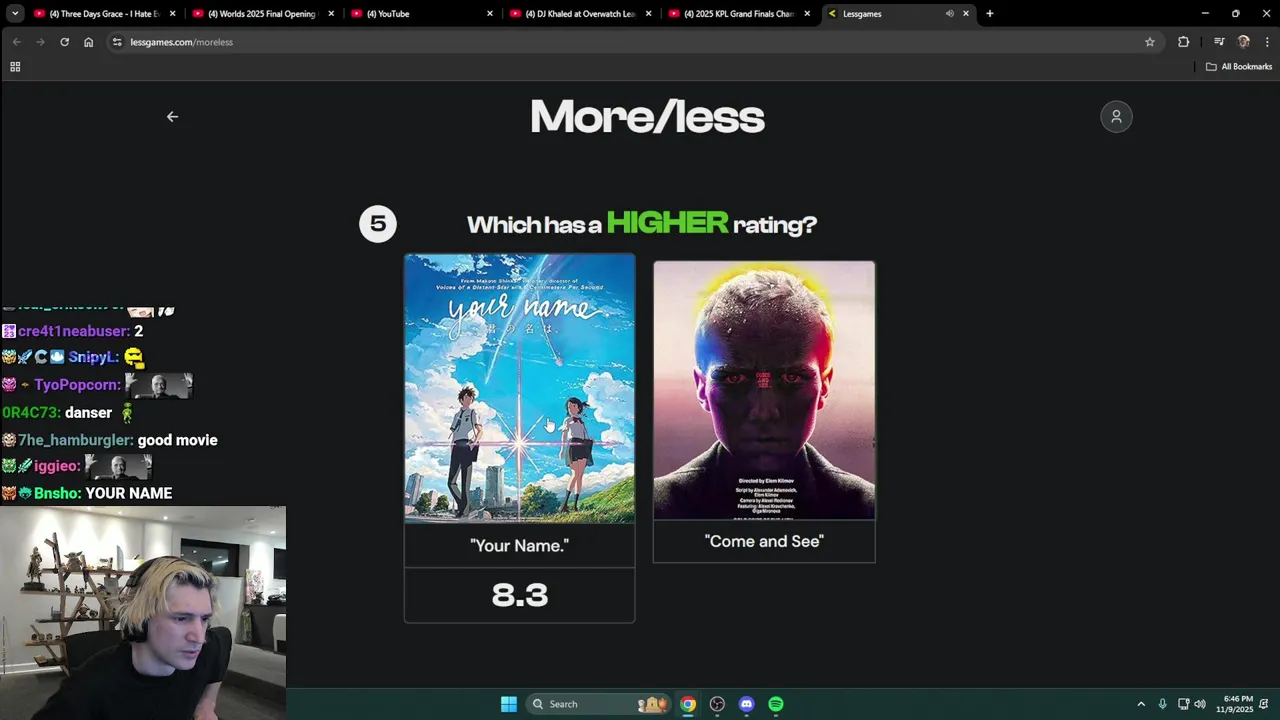
Task: Click Bnsho's "YOUR NAME" chat message
Action: tap(129, 493)
